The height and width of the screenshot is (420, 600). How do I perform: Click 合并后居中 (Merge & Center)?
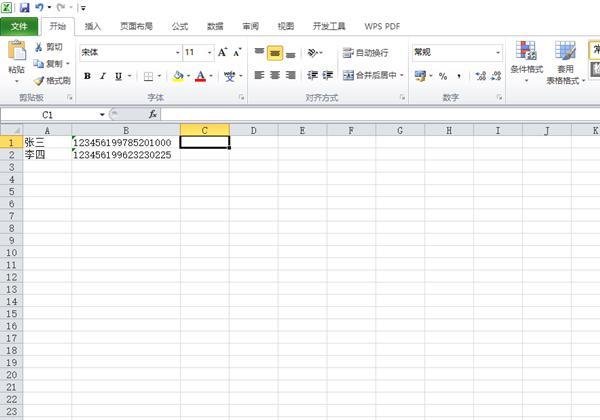[x=370, y=75]
